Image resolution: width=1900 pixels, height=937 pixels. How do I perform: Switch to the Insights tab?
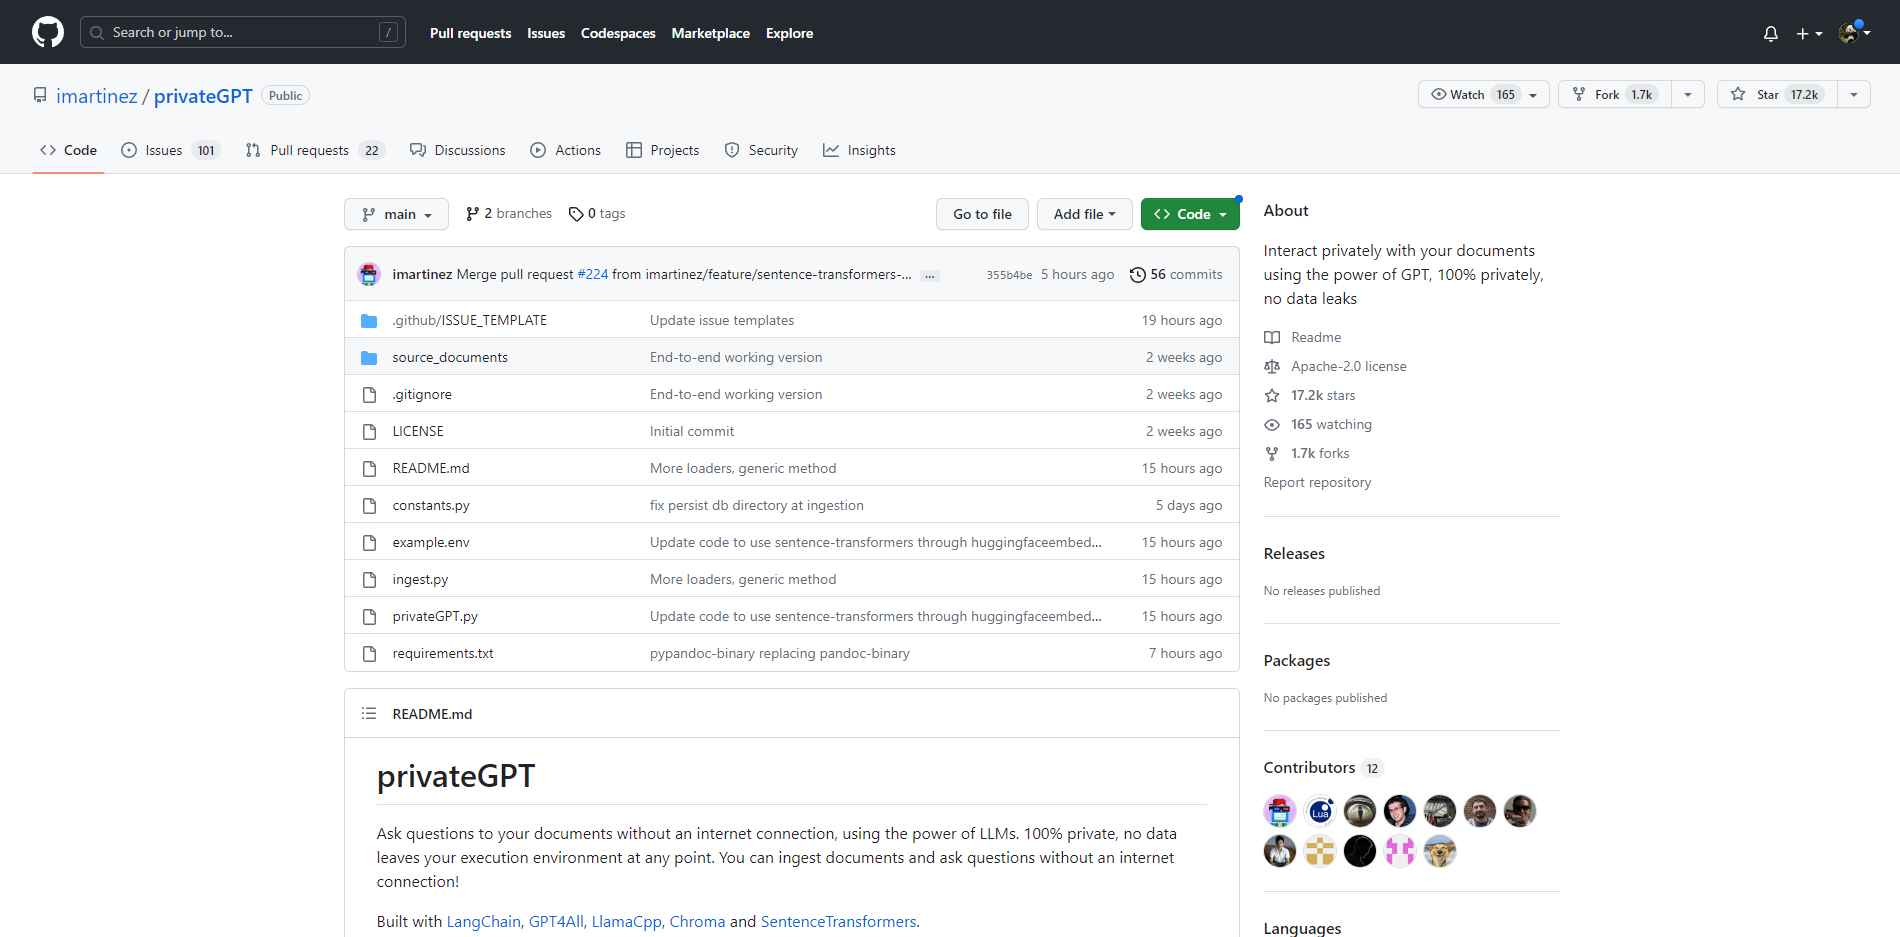859,150
